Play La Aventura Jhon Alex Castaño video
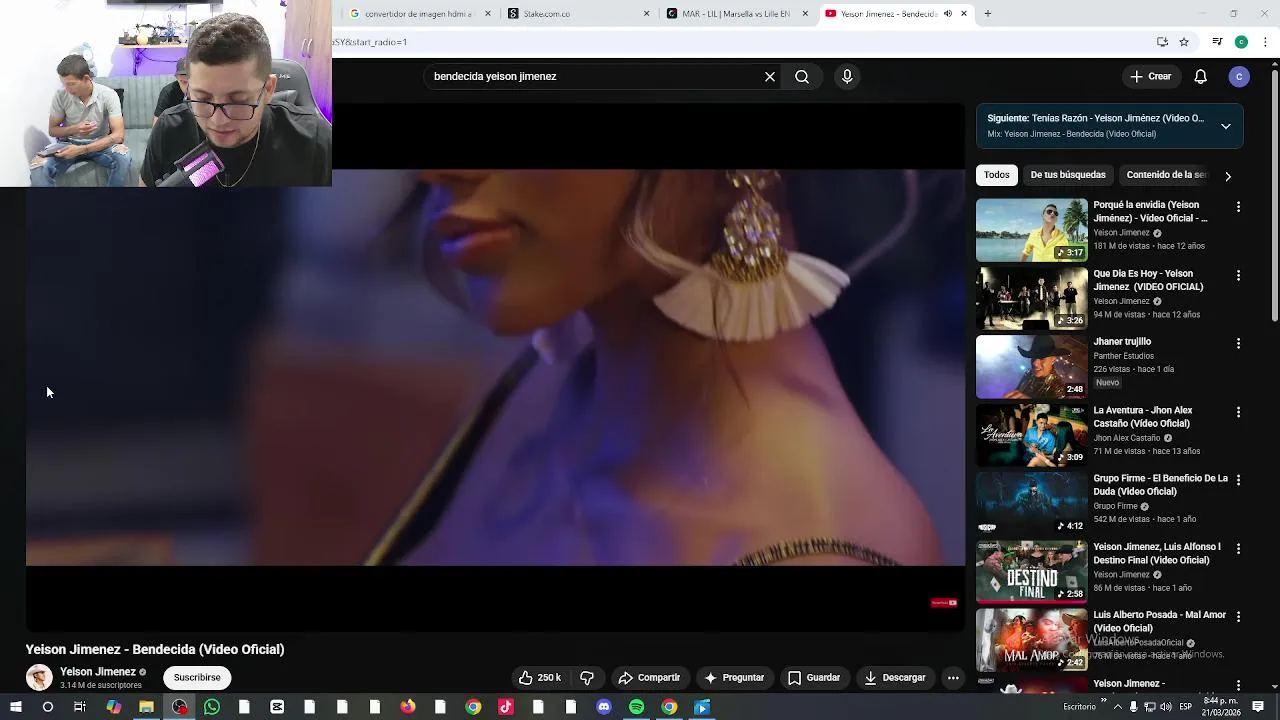Viewport: 1280px width, 720px height. [x=1031, y=435]
